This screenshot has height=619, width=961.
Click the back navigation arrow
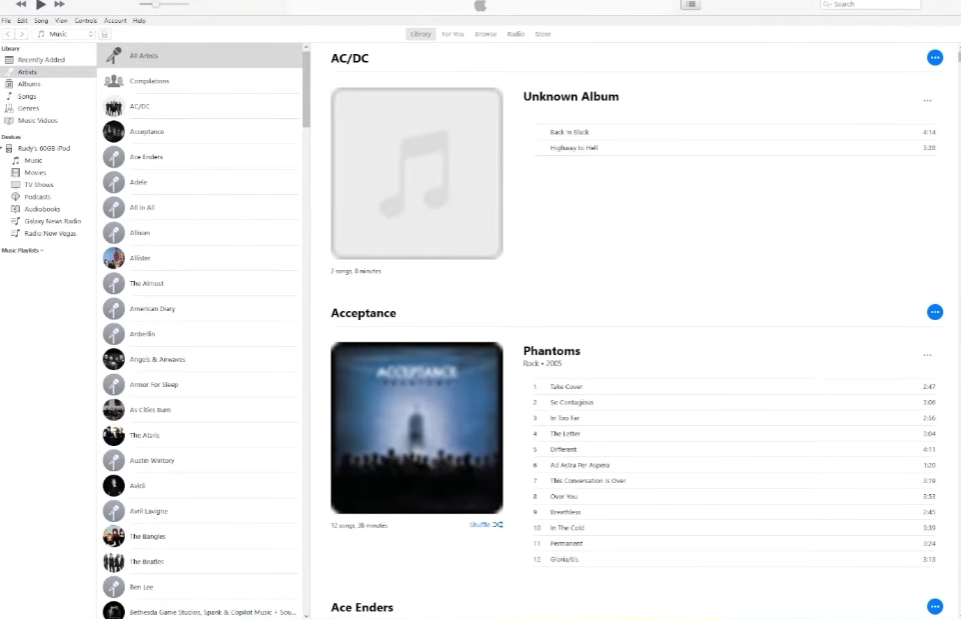[9, 34]
